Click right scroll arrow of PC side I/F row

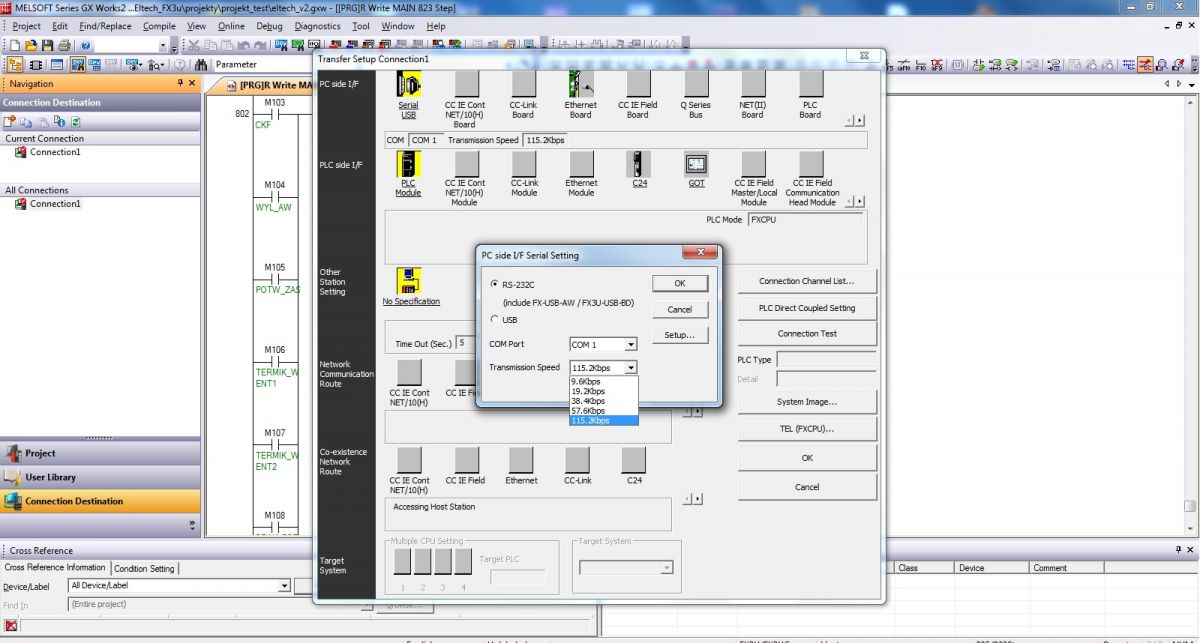[860, 121]
